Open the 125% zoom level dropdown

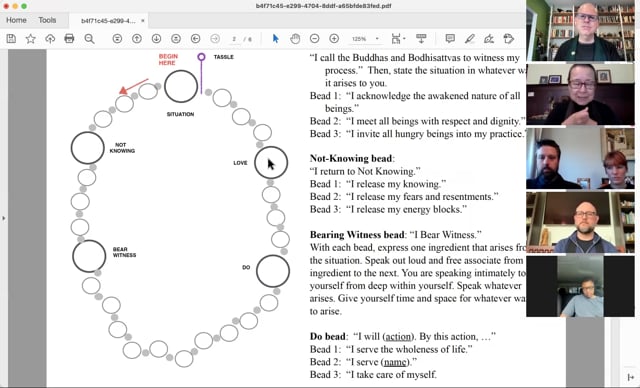click(x=365, y=39)
